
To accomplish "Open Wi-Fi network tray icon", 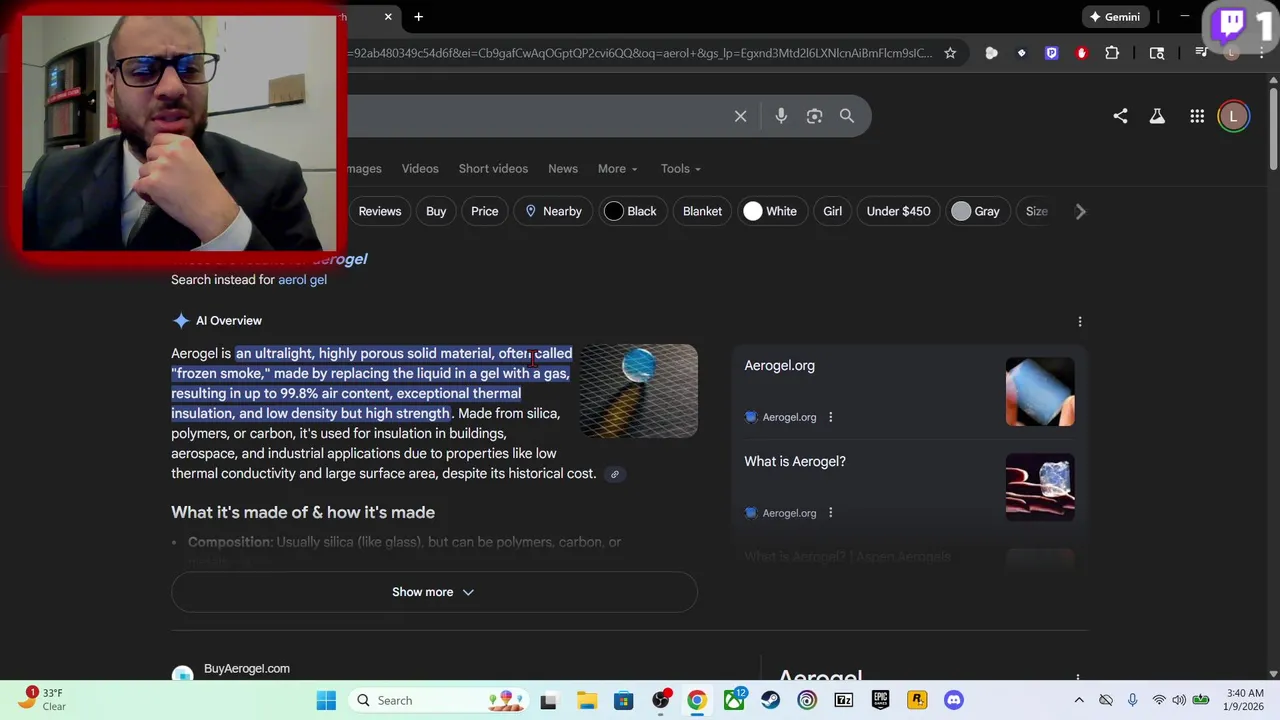I will pos(1159,700).
